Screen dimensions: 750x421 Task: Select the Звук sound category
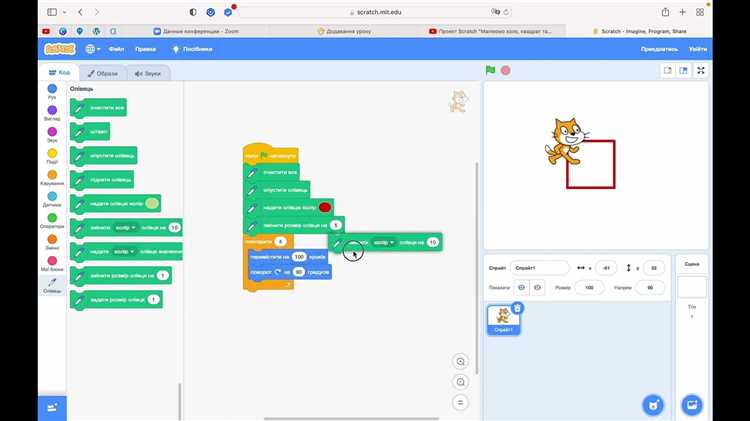point(52,135)
